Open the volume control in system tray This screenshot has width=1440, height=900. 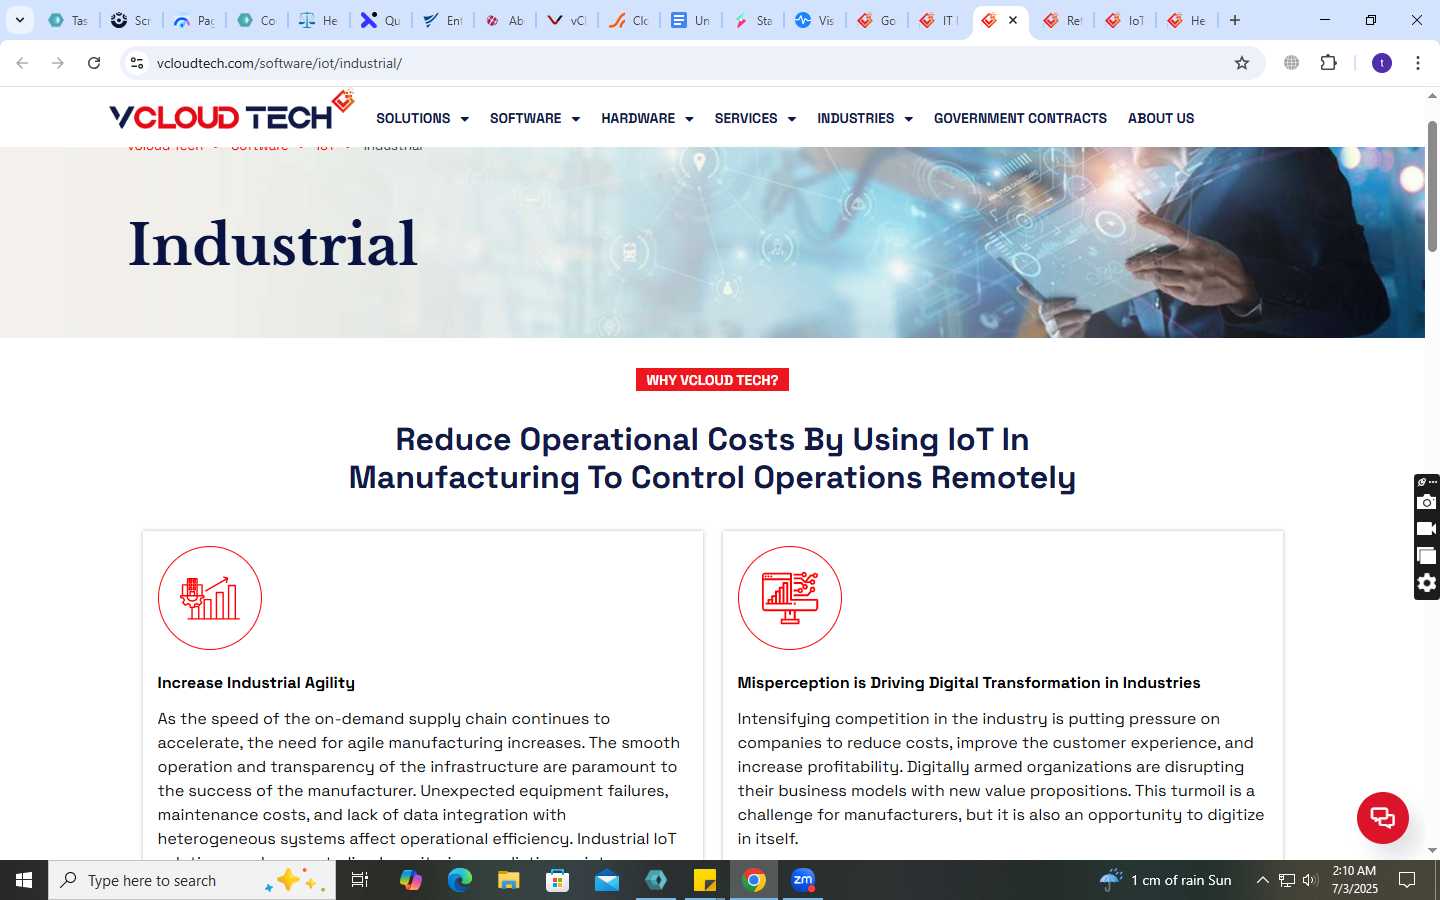click(1310, 880)
